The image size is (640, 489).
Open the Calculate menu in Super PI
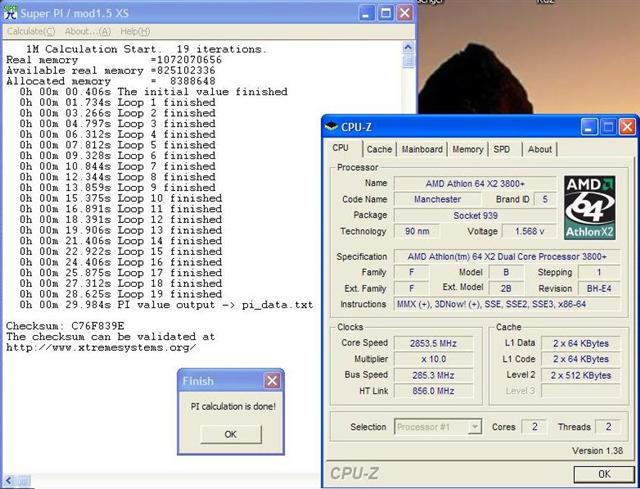point(31,31)
